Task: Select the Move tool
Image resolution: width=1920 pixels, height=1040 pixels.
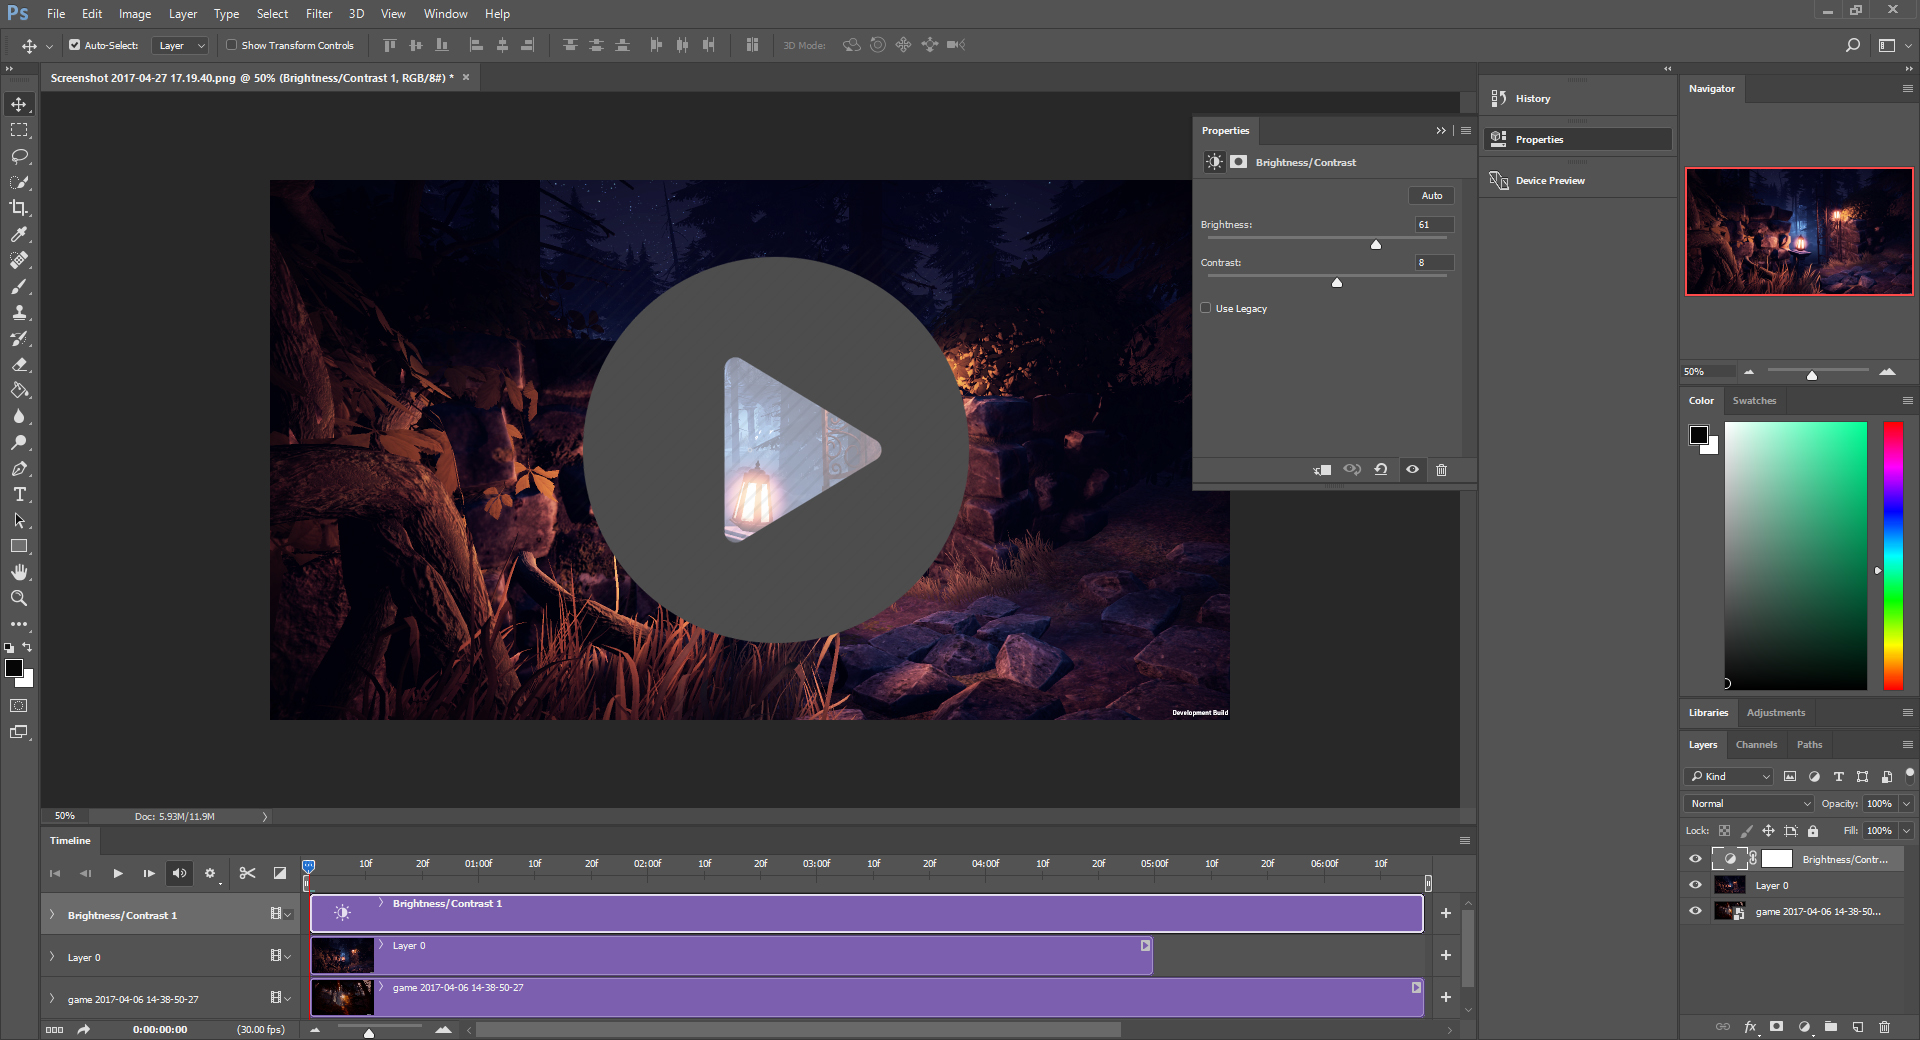Action: (19, 104)
